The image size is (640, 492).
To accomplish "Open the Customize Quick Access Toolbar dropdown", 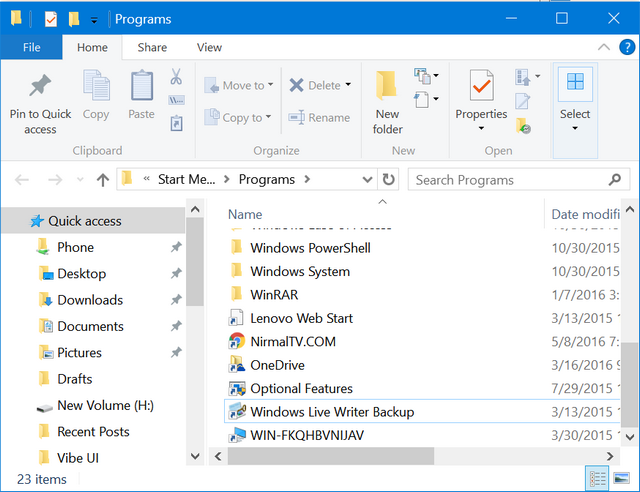I will [x=94, y=20].
